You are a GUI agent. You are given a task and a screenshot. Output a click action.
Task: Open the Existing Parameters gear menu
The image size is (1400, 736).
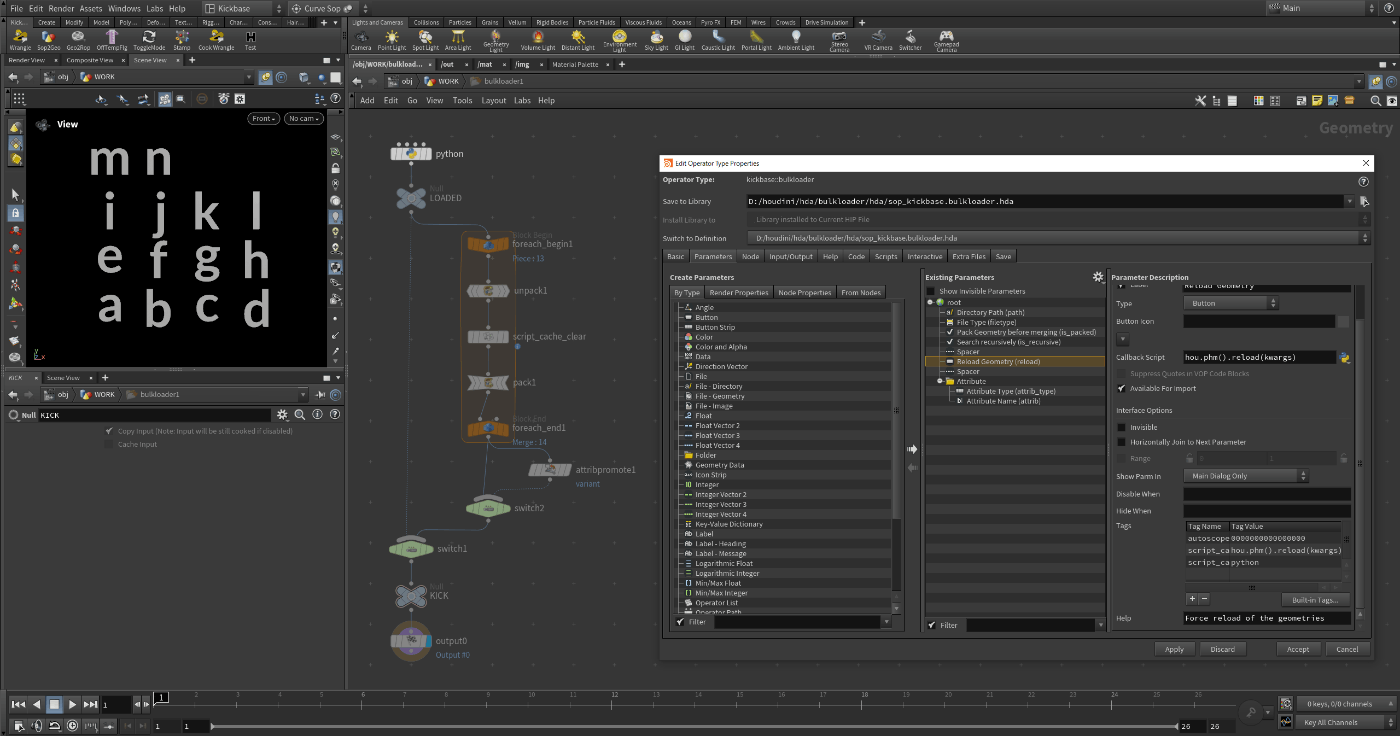coord(1098,277)
